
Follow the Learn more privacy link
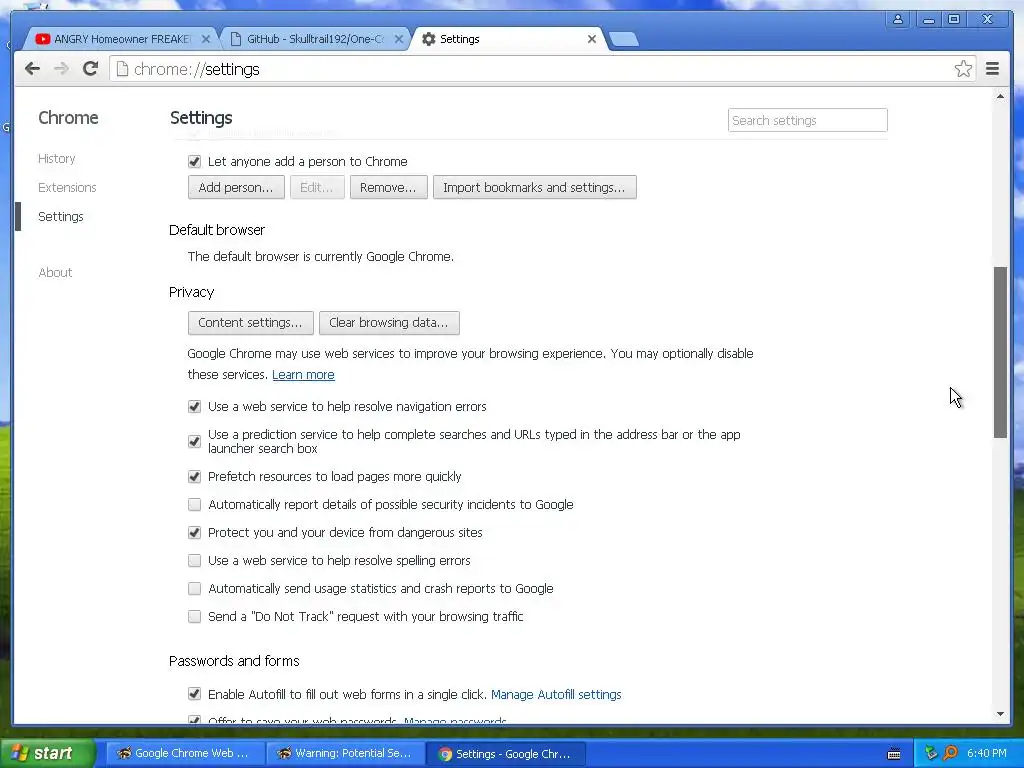[x=303, y=375]
